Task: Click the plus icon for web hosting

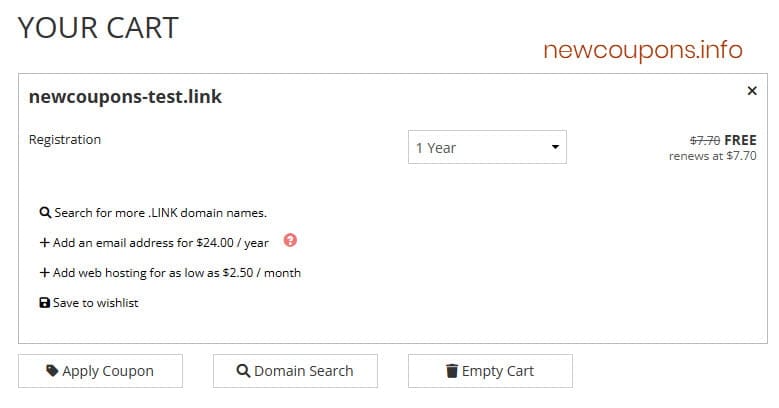Action: pyautogui.click(x=44, y=273)
